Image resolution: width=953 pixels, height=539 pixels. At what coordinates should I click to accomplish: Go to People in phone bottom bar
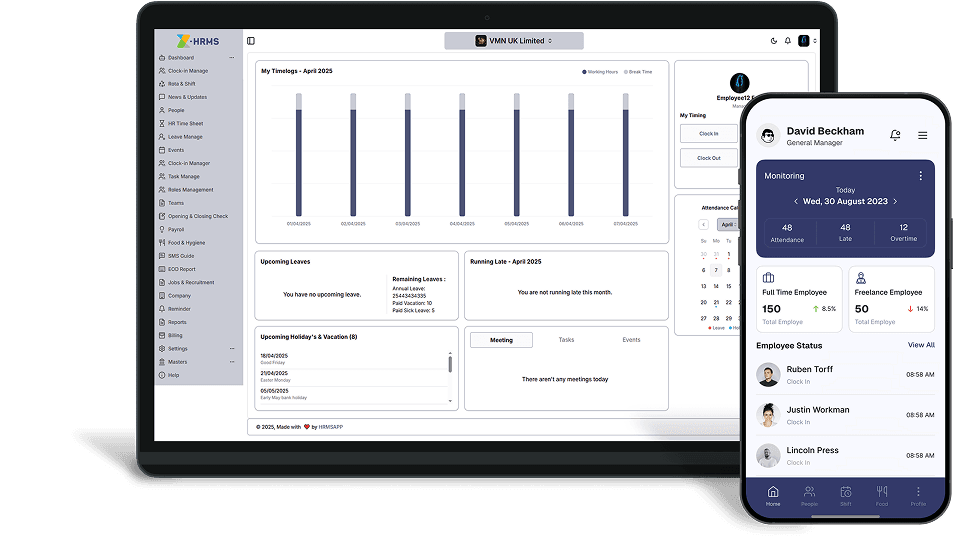coord(809,495)
